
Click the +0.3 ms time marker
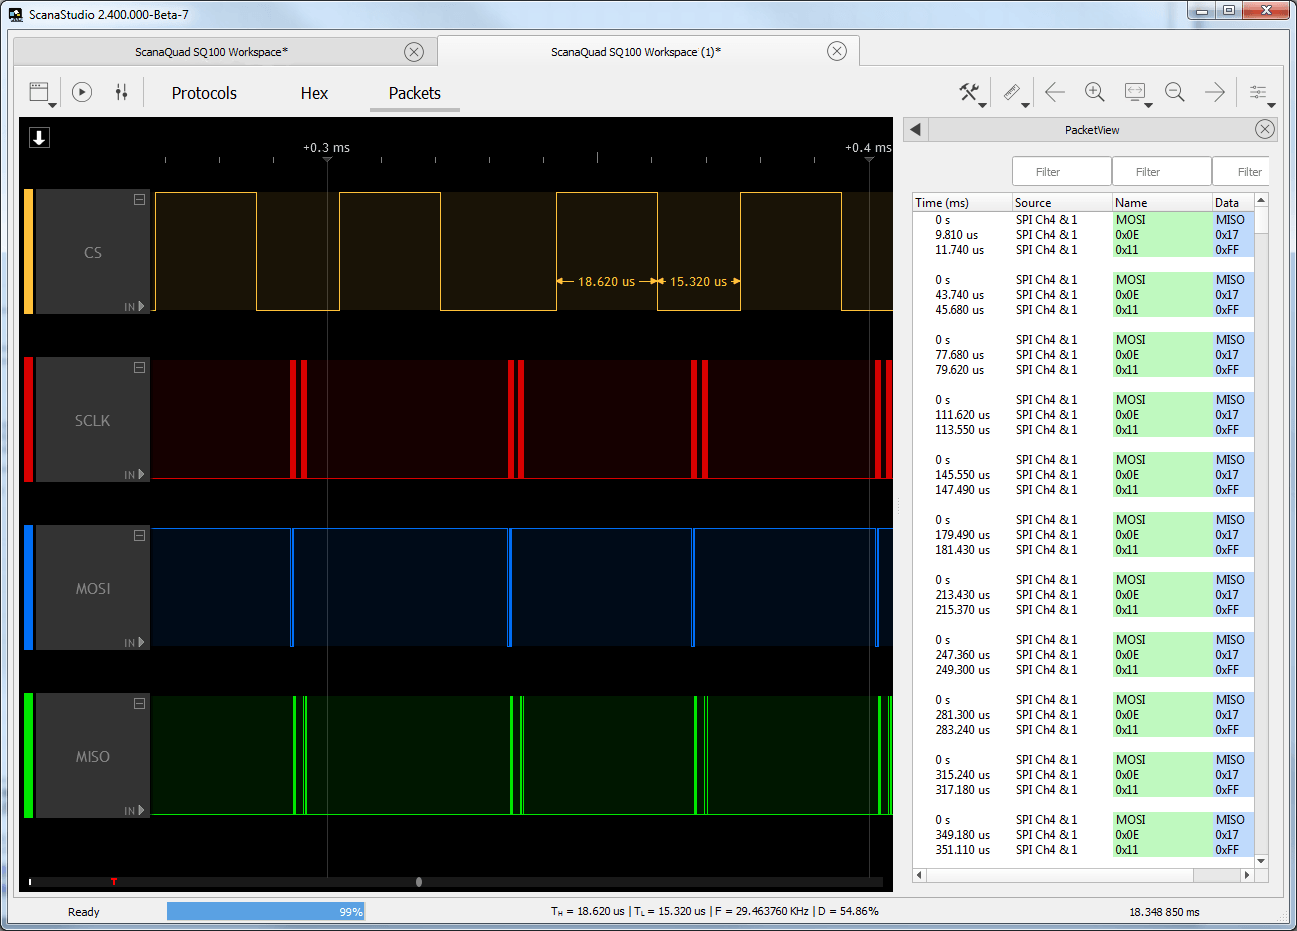click(x=327, y=148)
